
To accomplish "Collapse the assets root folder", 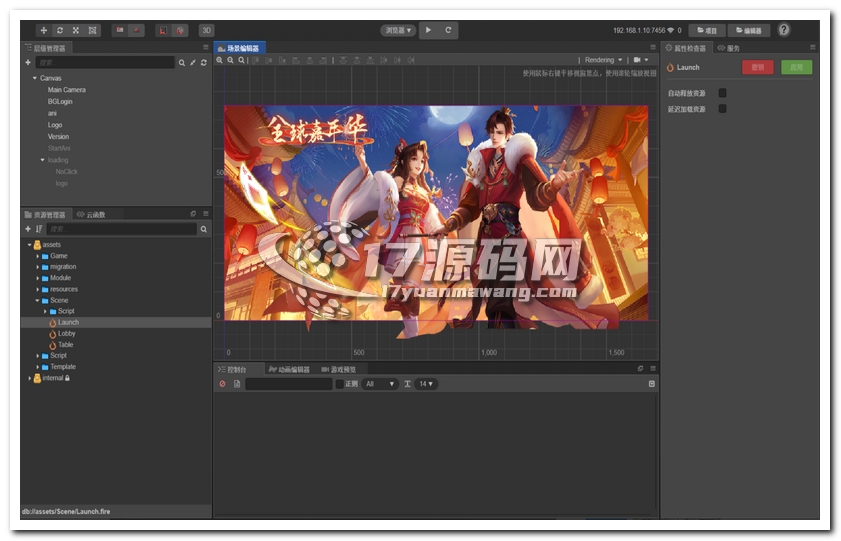I will pyautogui.click(x=29, y=245).
